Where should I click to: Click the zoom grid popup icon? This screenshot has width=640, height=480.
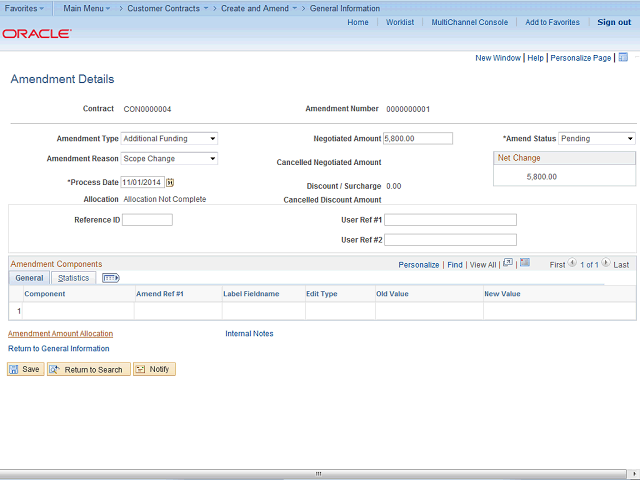(x=508, y=262)
